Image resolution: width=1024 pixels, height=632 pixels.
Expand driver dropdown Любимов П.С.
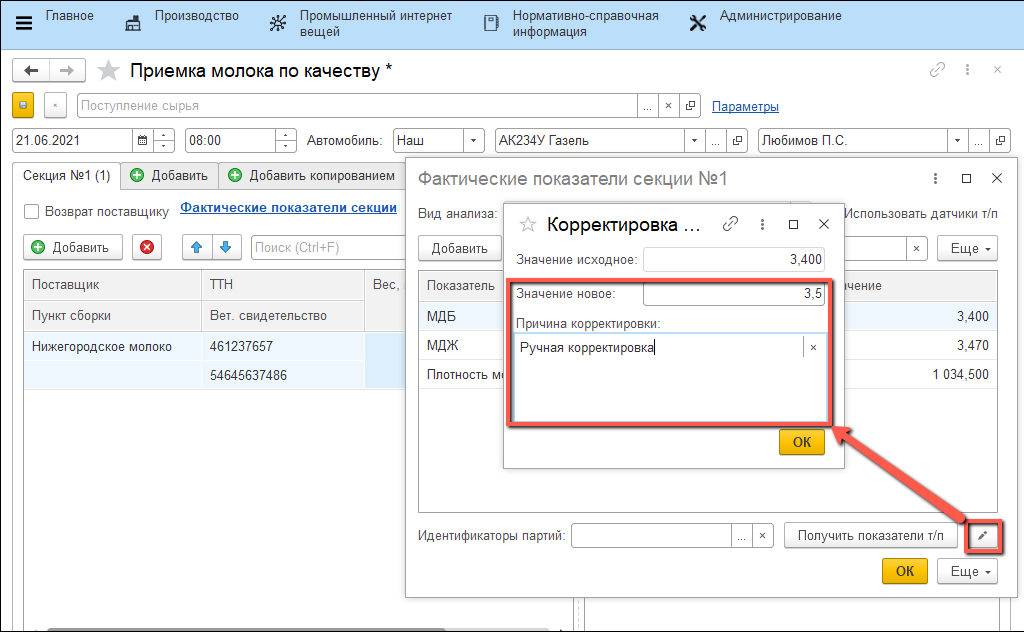957,141
